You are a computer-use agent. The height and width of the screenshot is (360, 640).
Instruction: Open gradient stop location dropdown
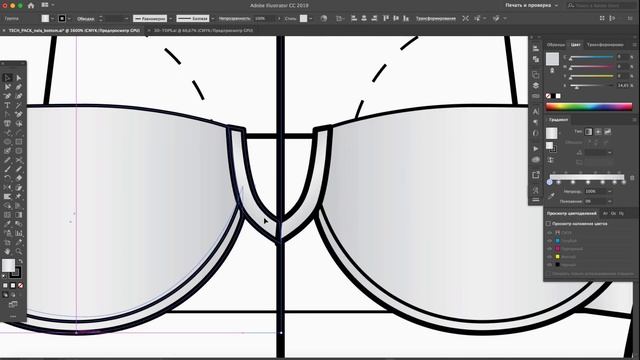click(610, 201)
